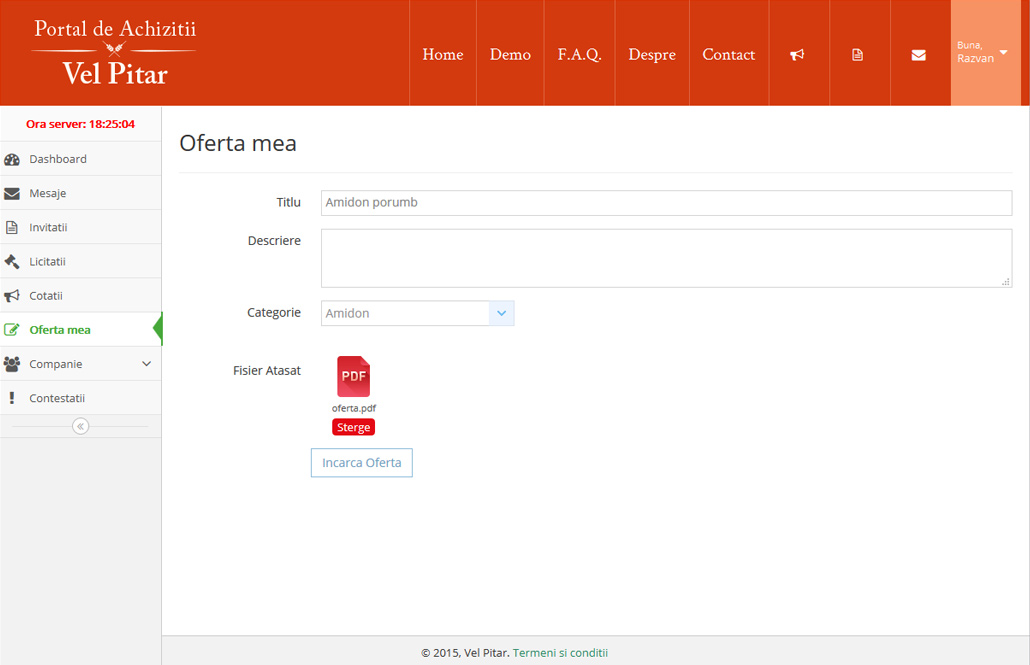The image size is (1030, 665).
Task: Click the Portal de Achizitii Vel Pitar logo
Action: [x=114, y=53]
